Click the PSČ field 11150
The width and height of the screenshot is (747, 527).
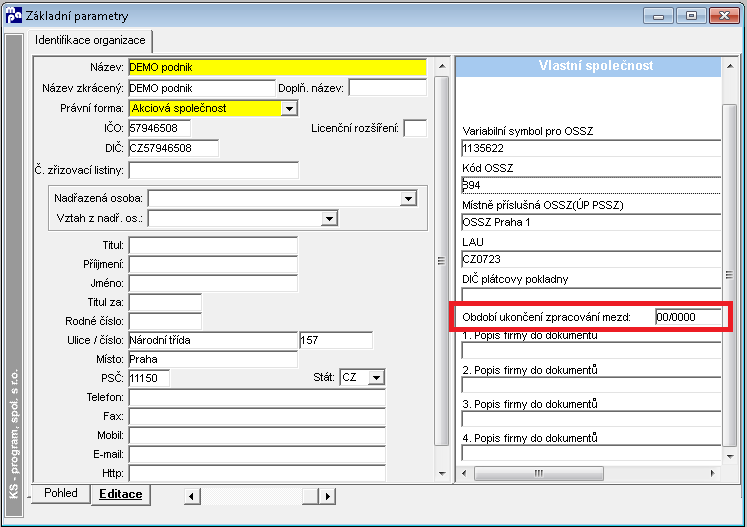(149, 378)
